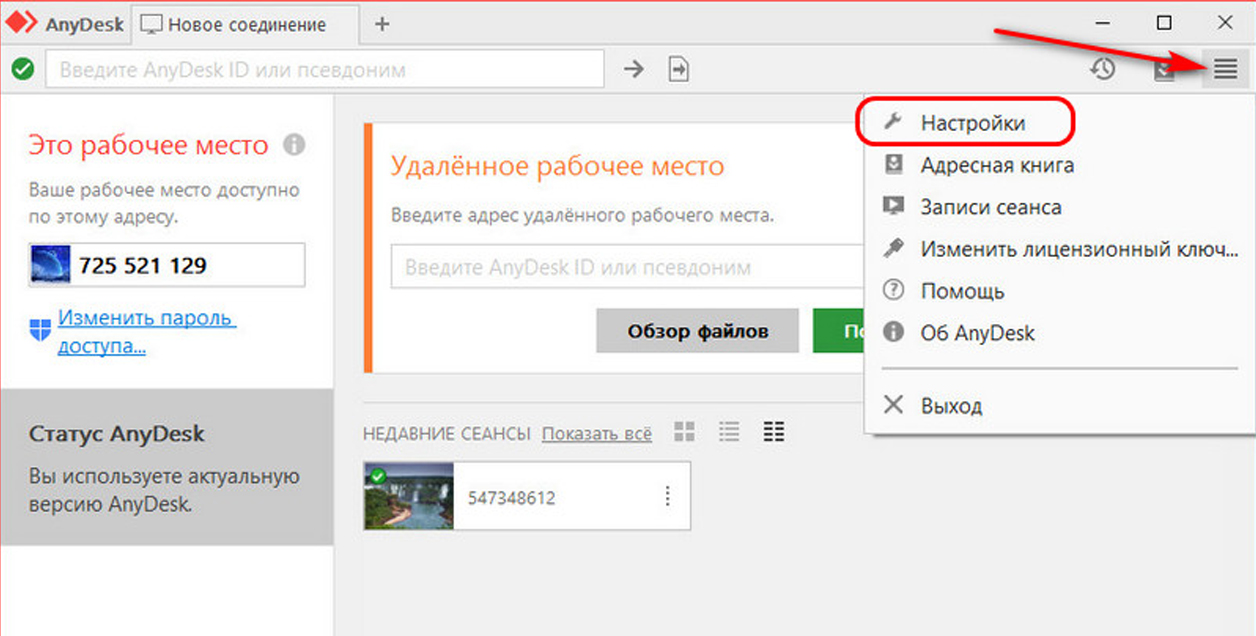
Task: Switch recent sessions to compact grid view
Action: (x=774, y=432)
